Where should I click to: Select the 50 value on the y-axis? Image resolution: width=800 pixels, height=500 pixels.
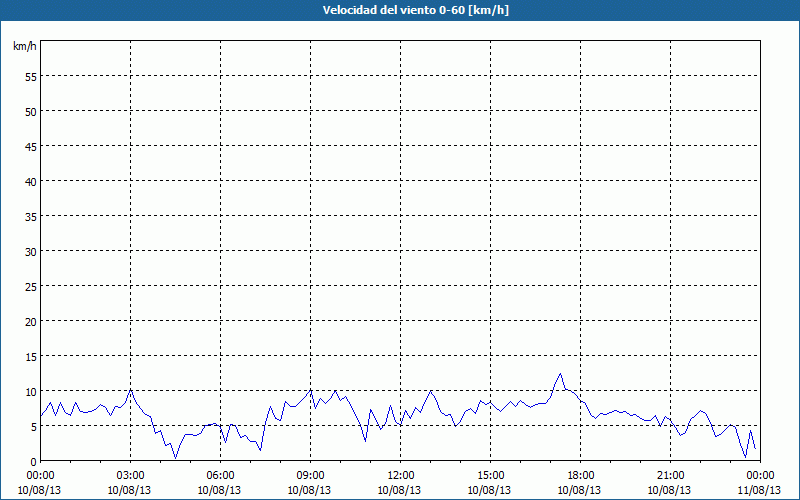[x=31, y=111]
